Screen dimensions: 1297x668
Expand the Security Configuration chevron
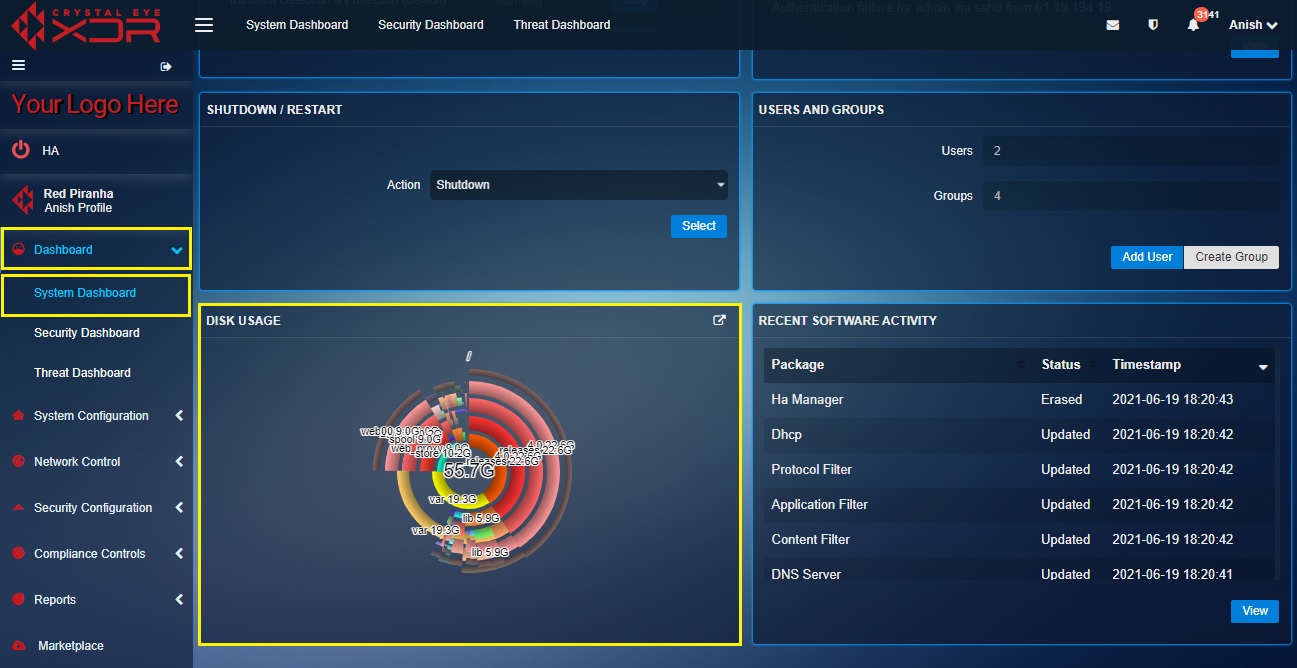(x=179, y=508)
